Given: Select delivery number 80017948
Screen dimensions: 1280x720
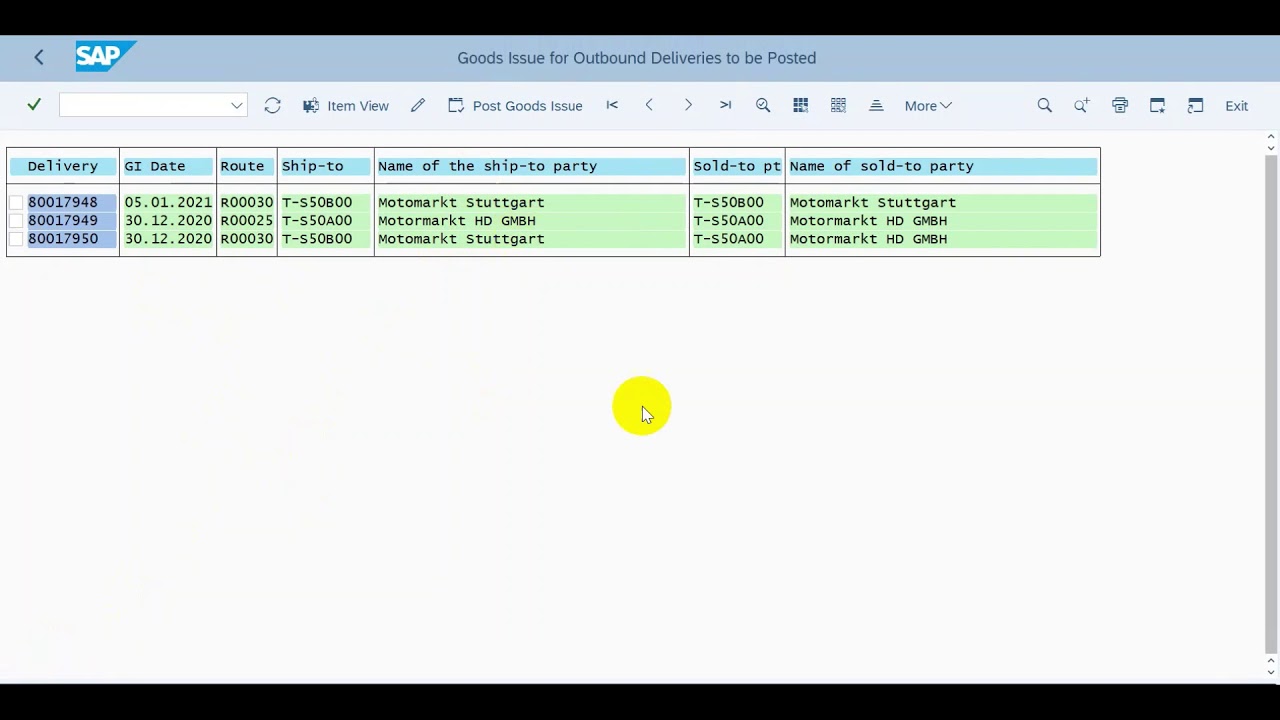Looking at the screenshot, I should (x=63, y=202).
